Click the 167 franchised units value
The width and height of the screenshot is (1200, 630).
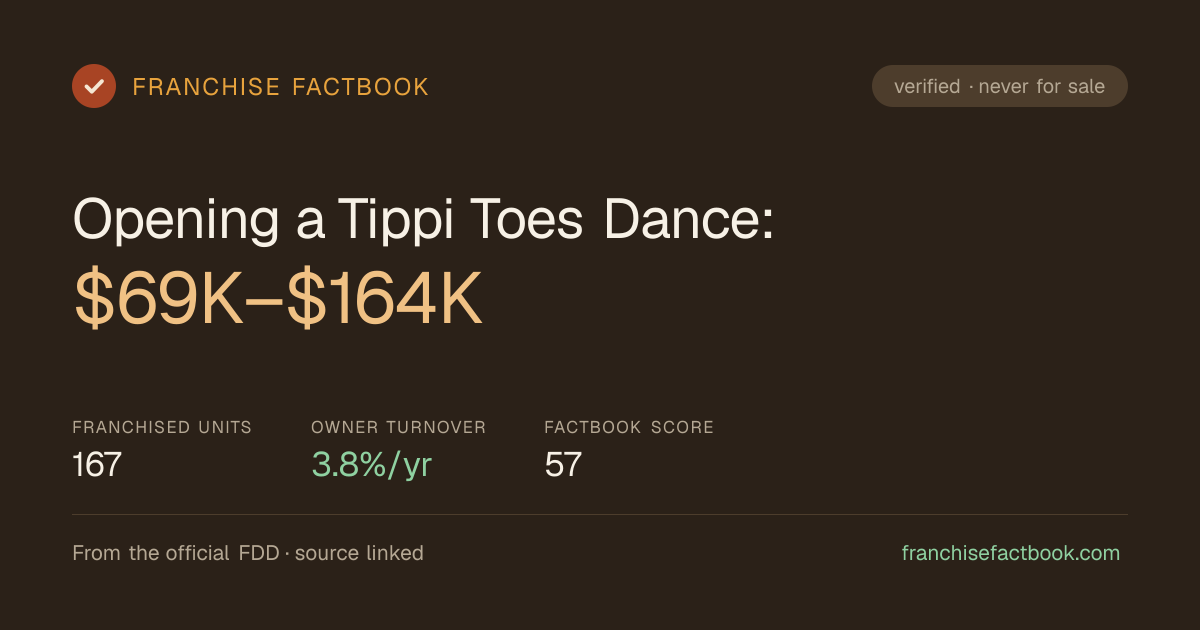point(97,464)
